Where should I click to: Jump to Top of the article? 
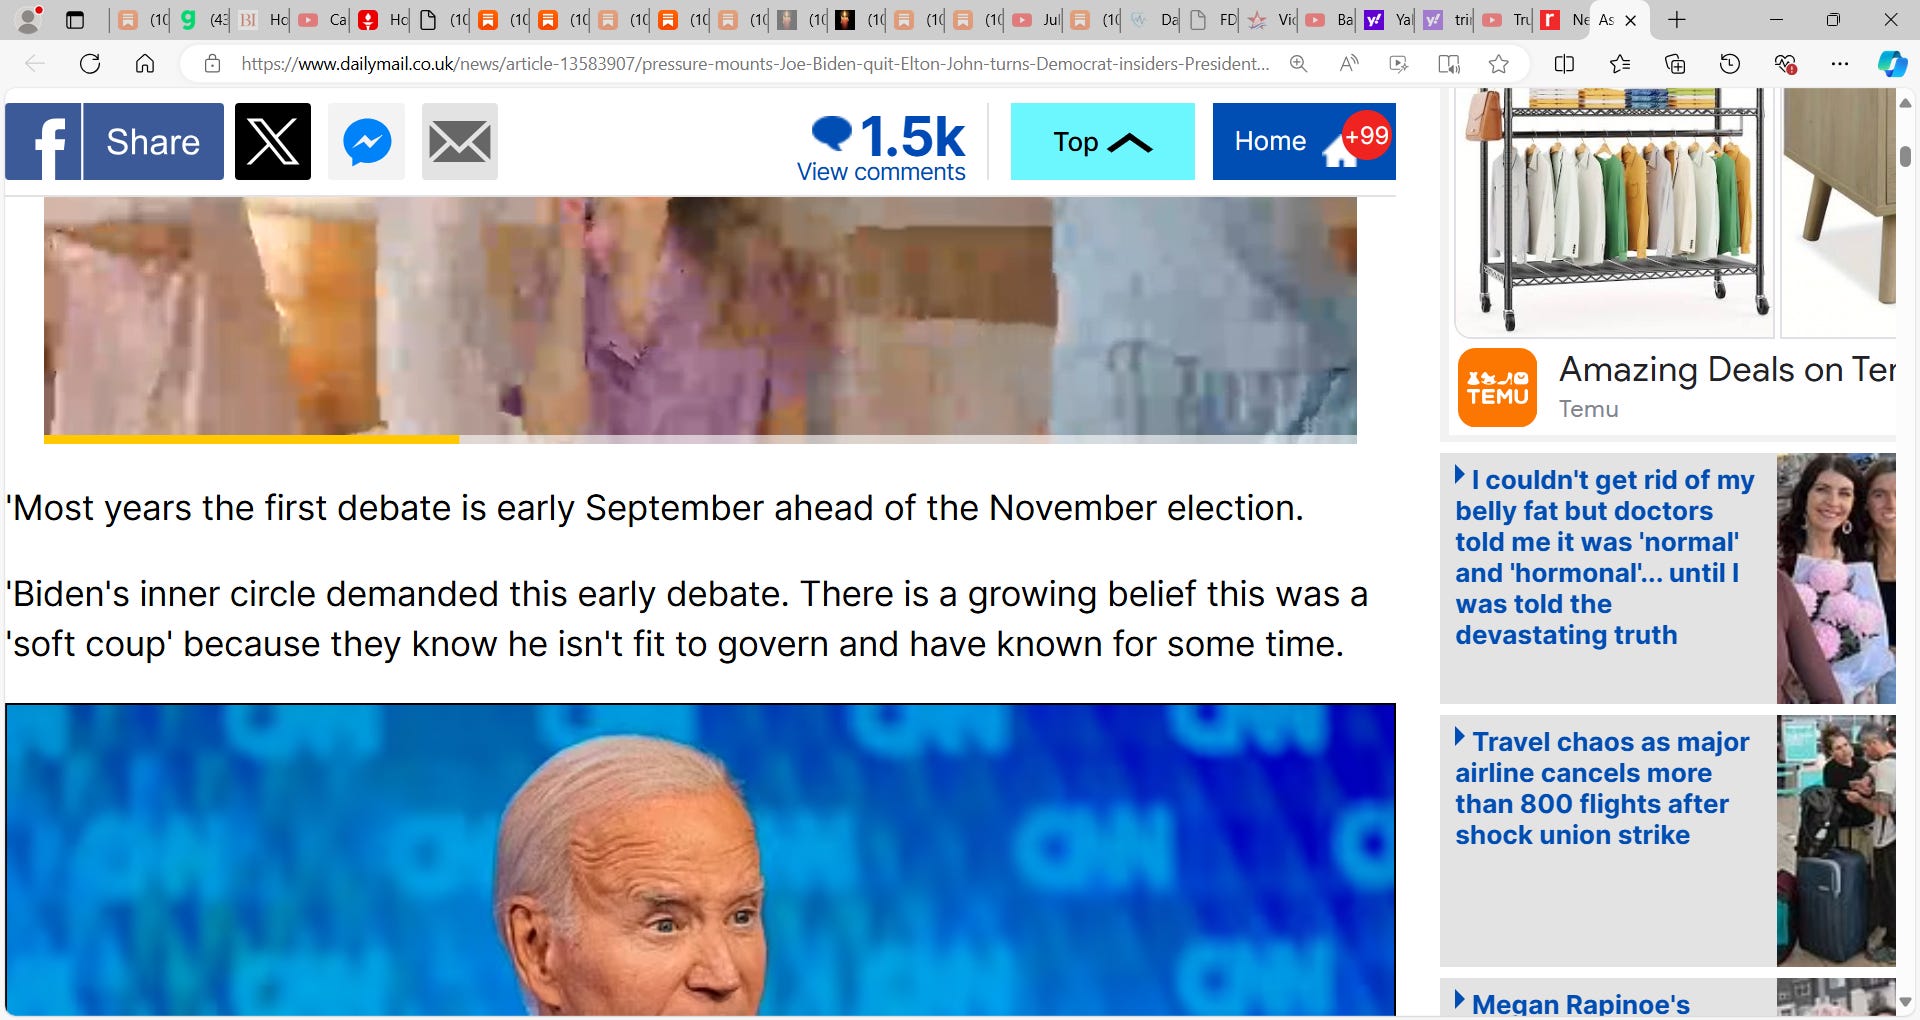(x=1102, y=142)
